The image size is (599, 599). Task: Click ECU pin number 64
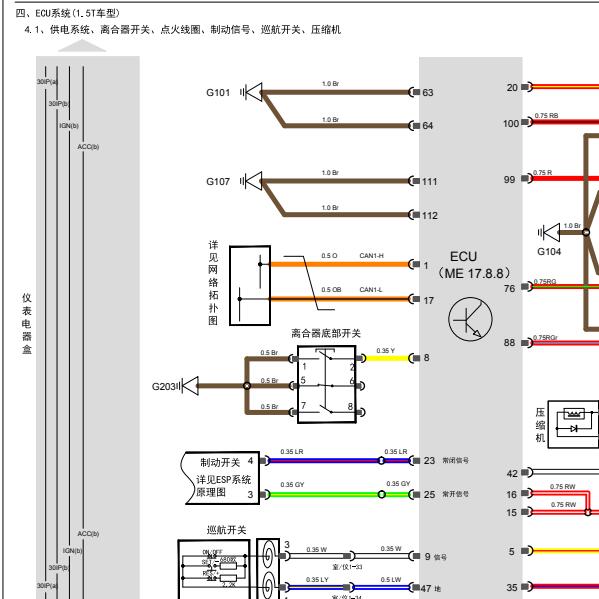pyautogui.click(x=428, y=126)
